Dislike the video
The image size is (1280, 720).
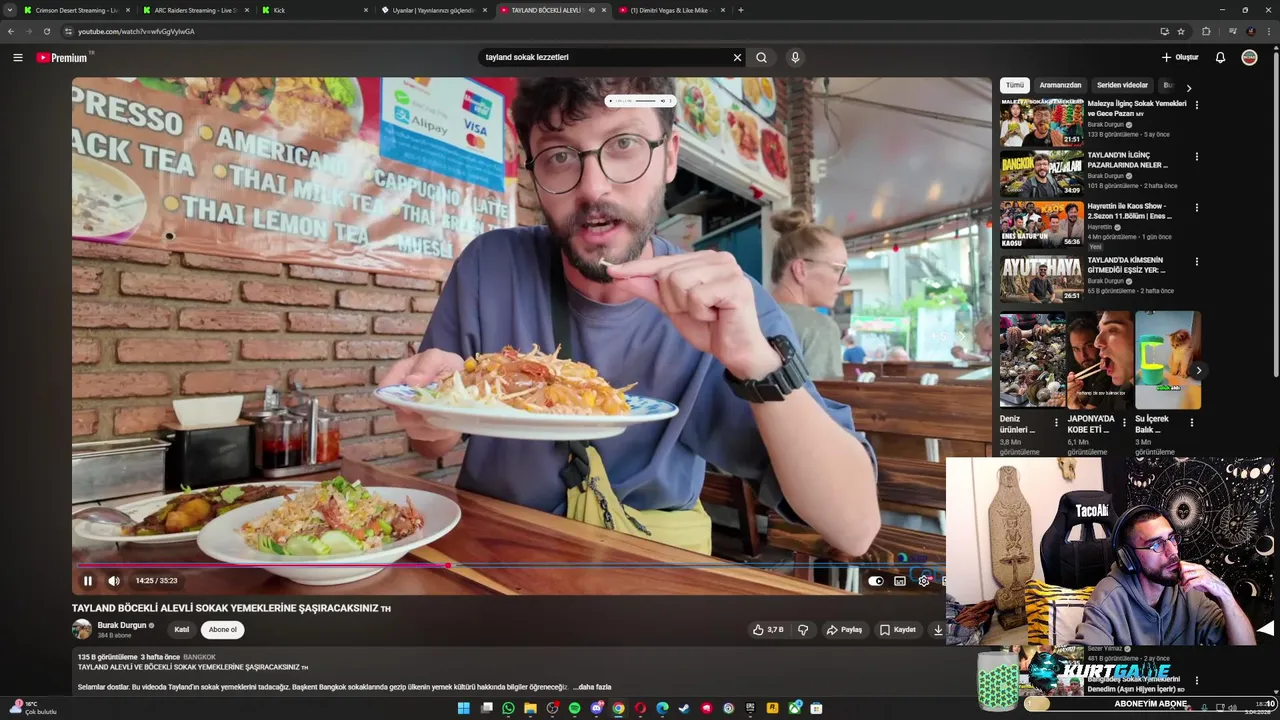[803, 630]
